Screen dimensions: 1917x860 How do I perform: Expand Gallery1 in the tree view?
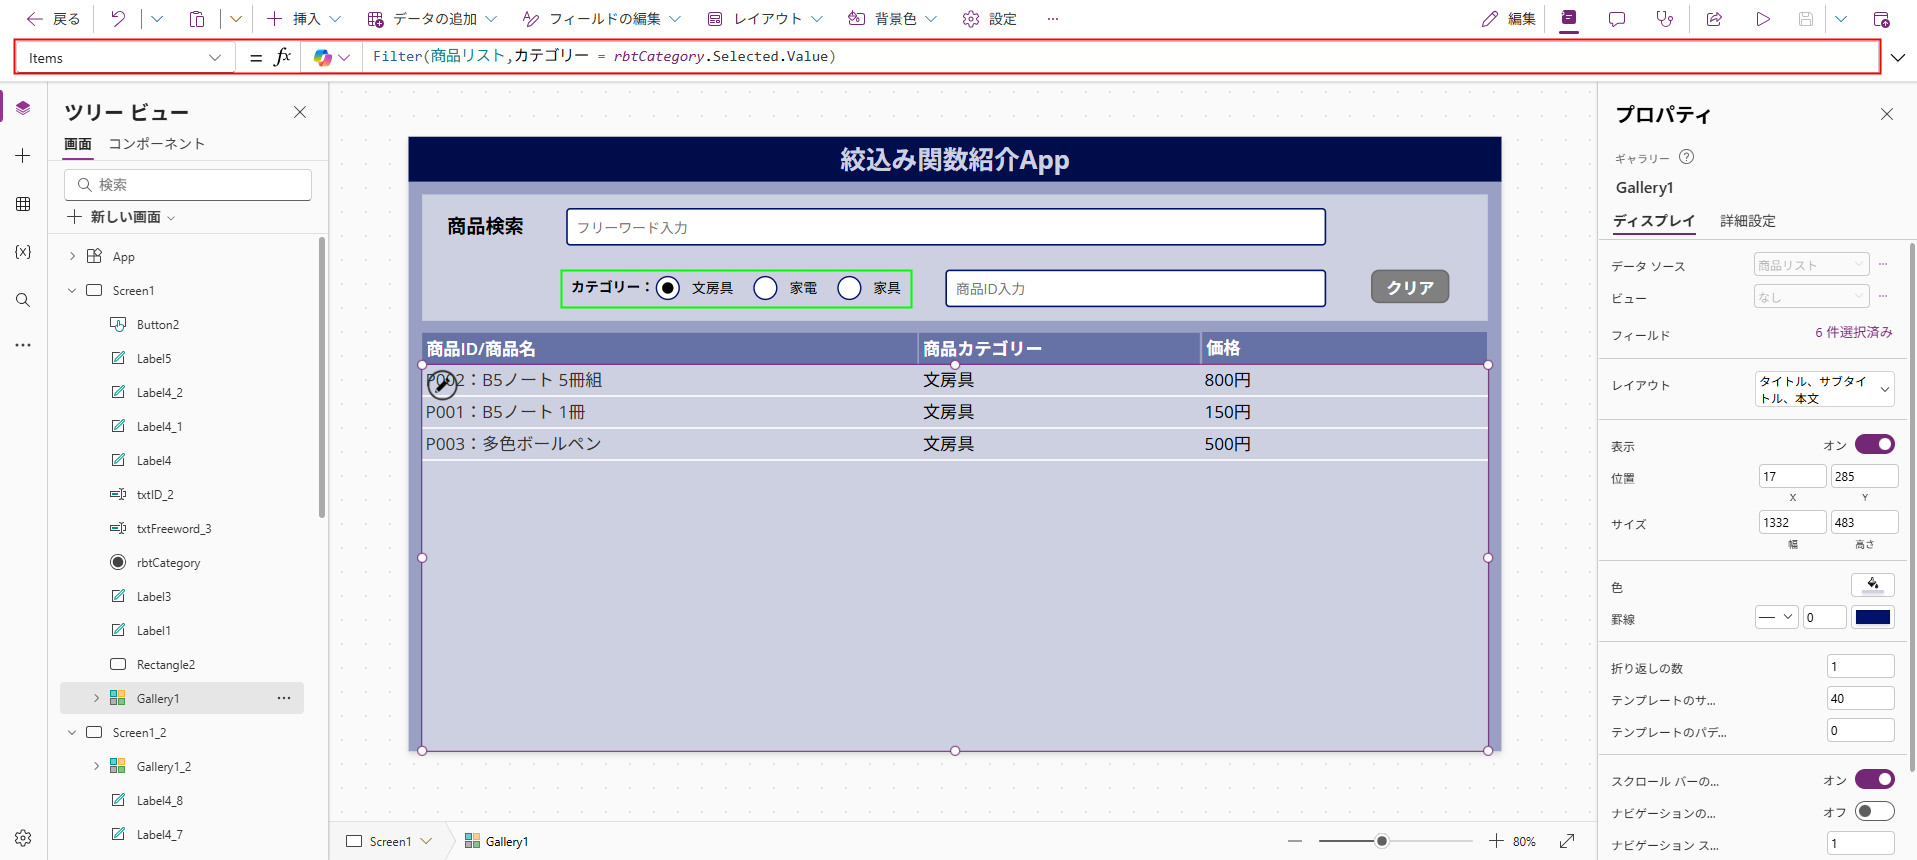(x=96, y=698)
